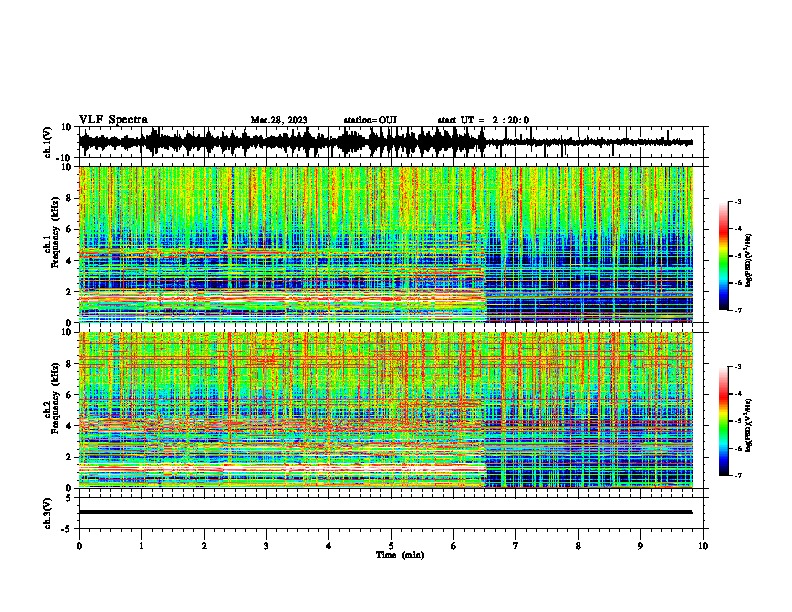
Task: Click the "Time (min)" axis title
Action: (400, 555)
